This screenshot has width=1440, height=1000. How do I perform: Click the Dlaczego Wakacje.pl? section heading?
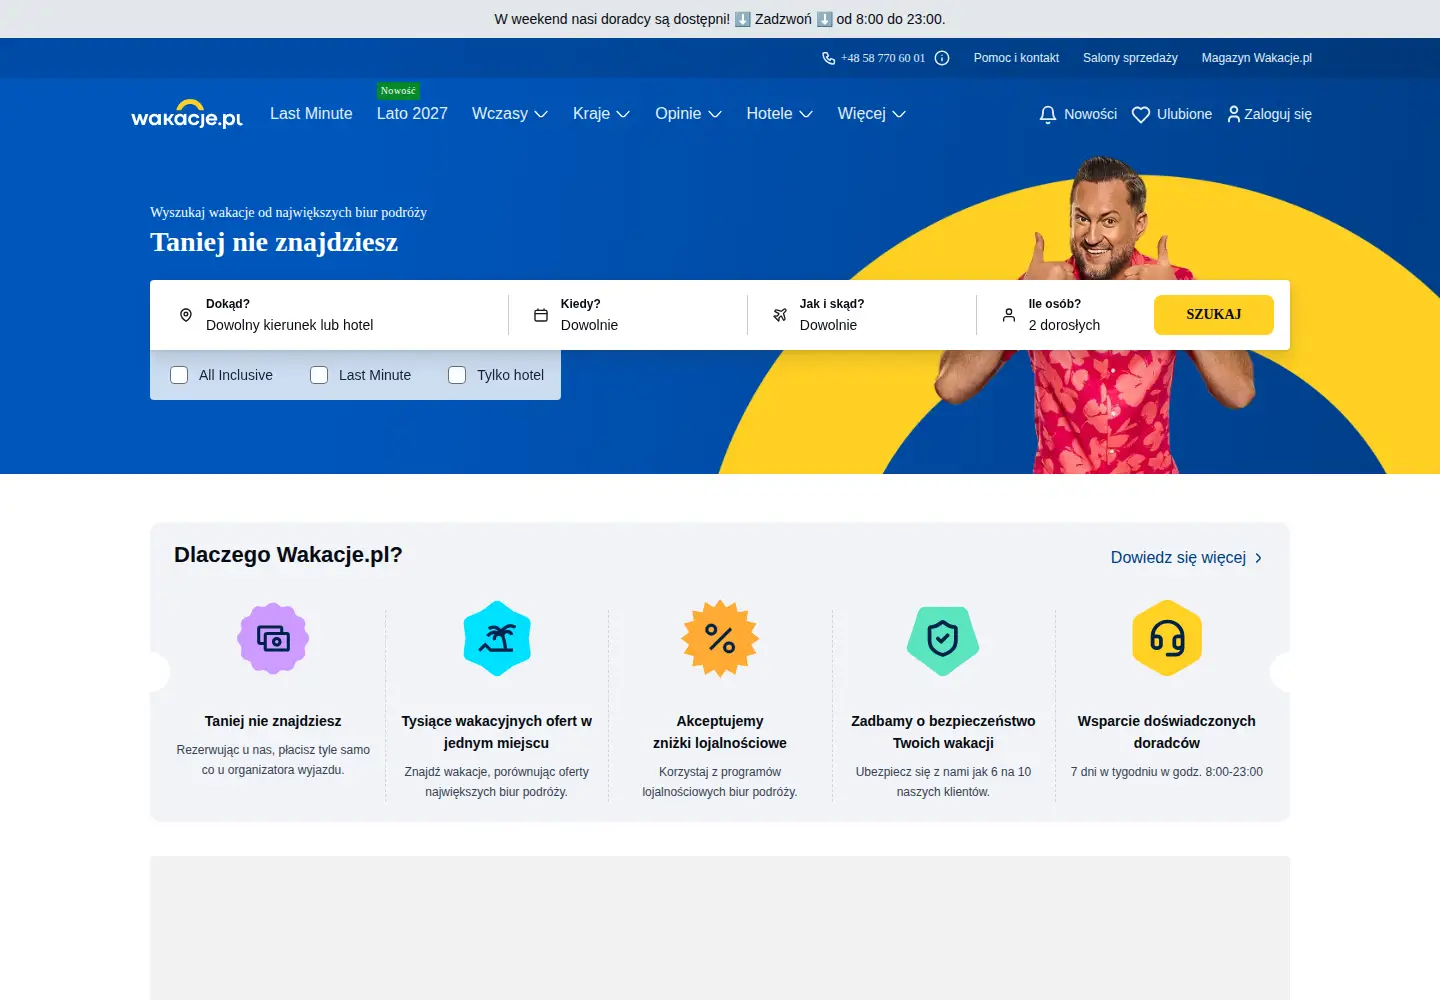[x=288, y=555]
